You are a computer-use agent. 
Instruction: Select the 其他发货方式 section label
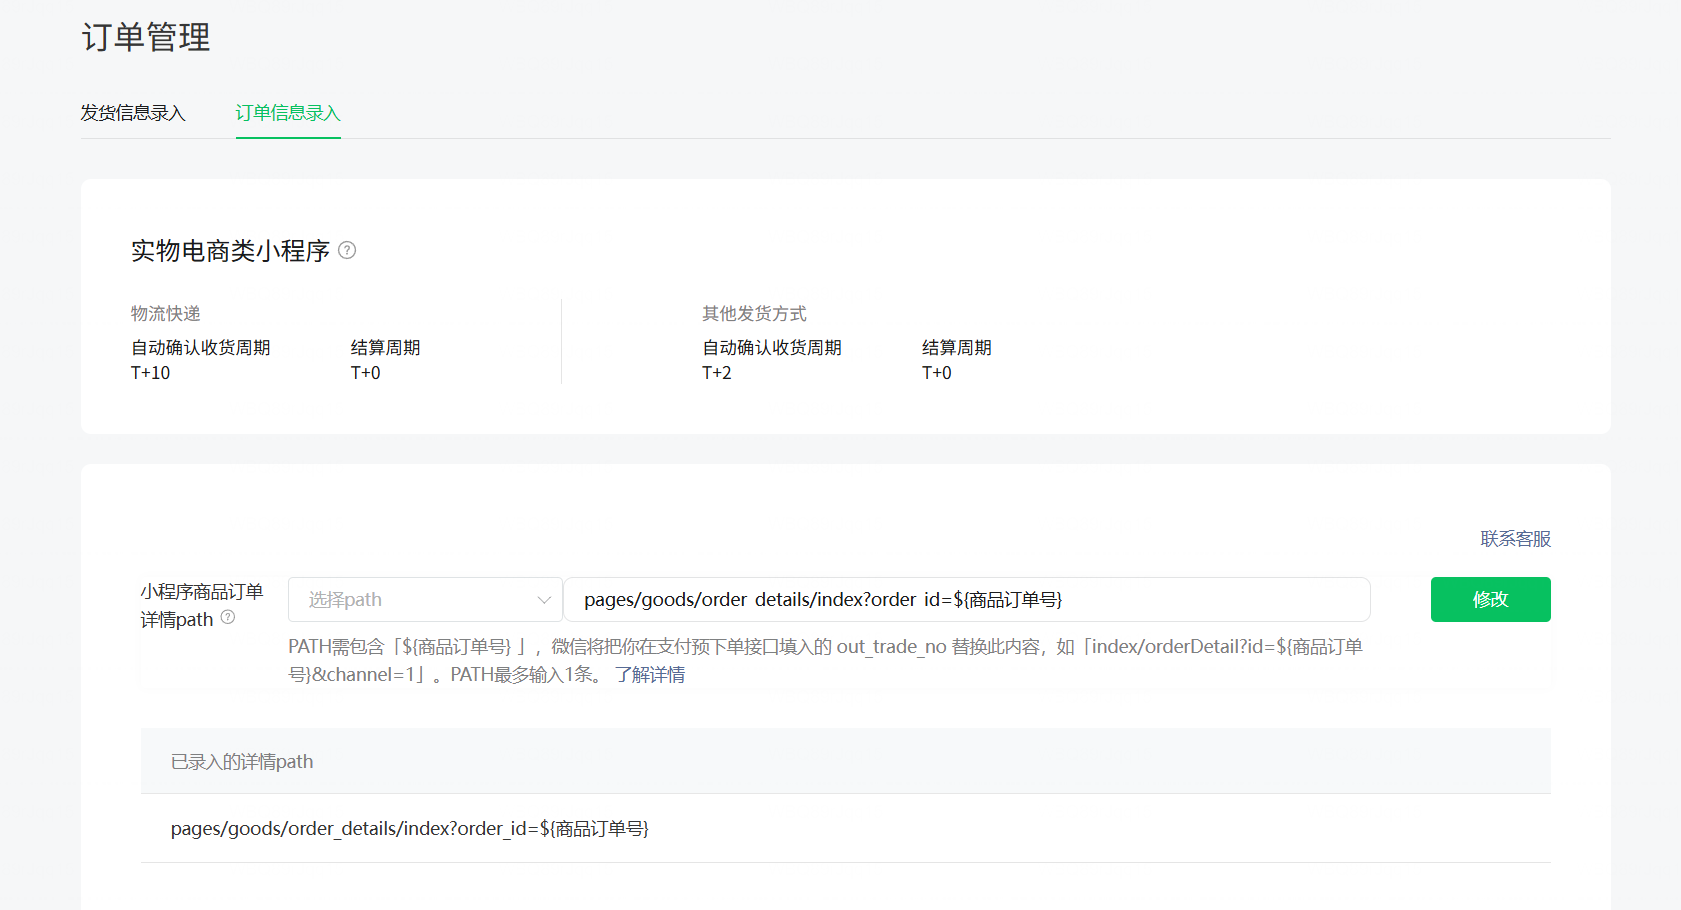[754, 314]
